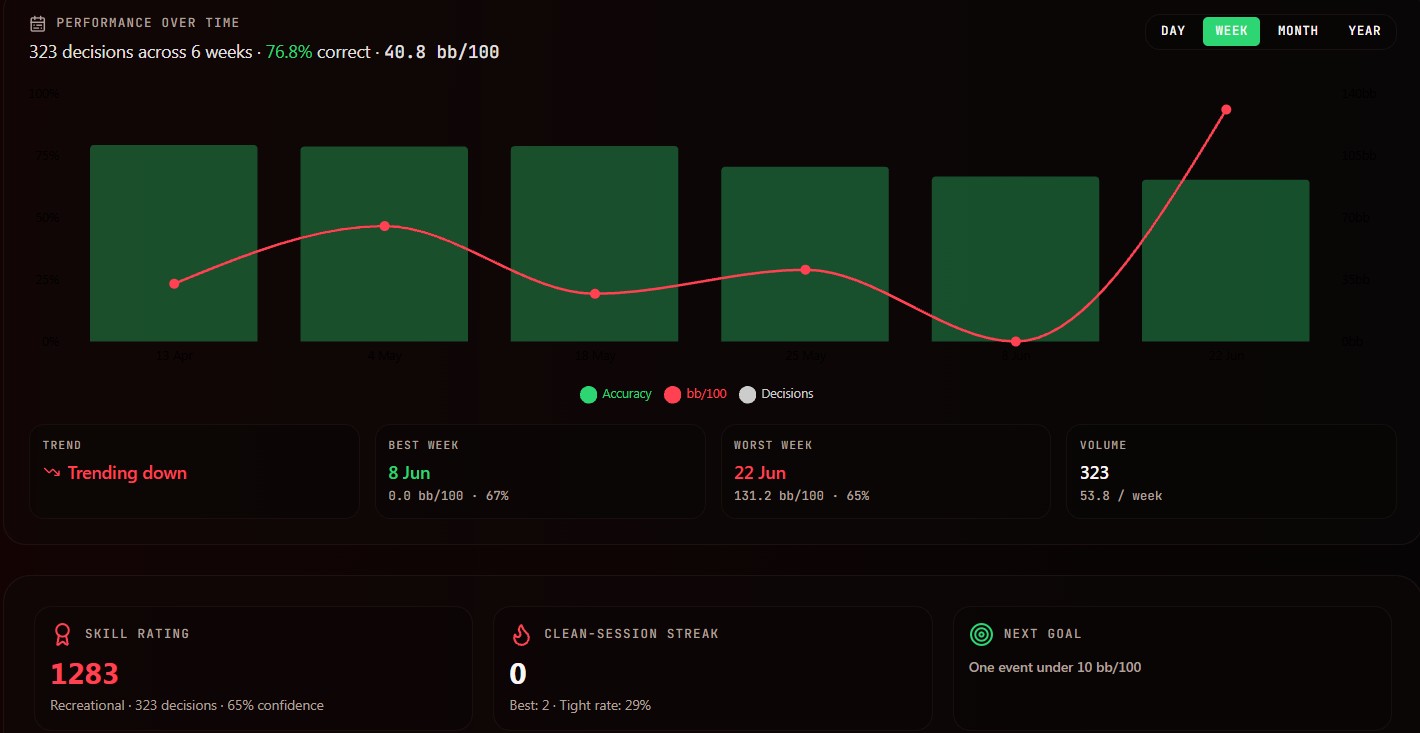Image resolution: width=1420 pixels, height=733 pixels.
Task: Click the 'Trending down' text
Action: (x=127, y=473)
